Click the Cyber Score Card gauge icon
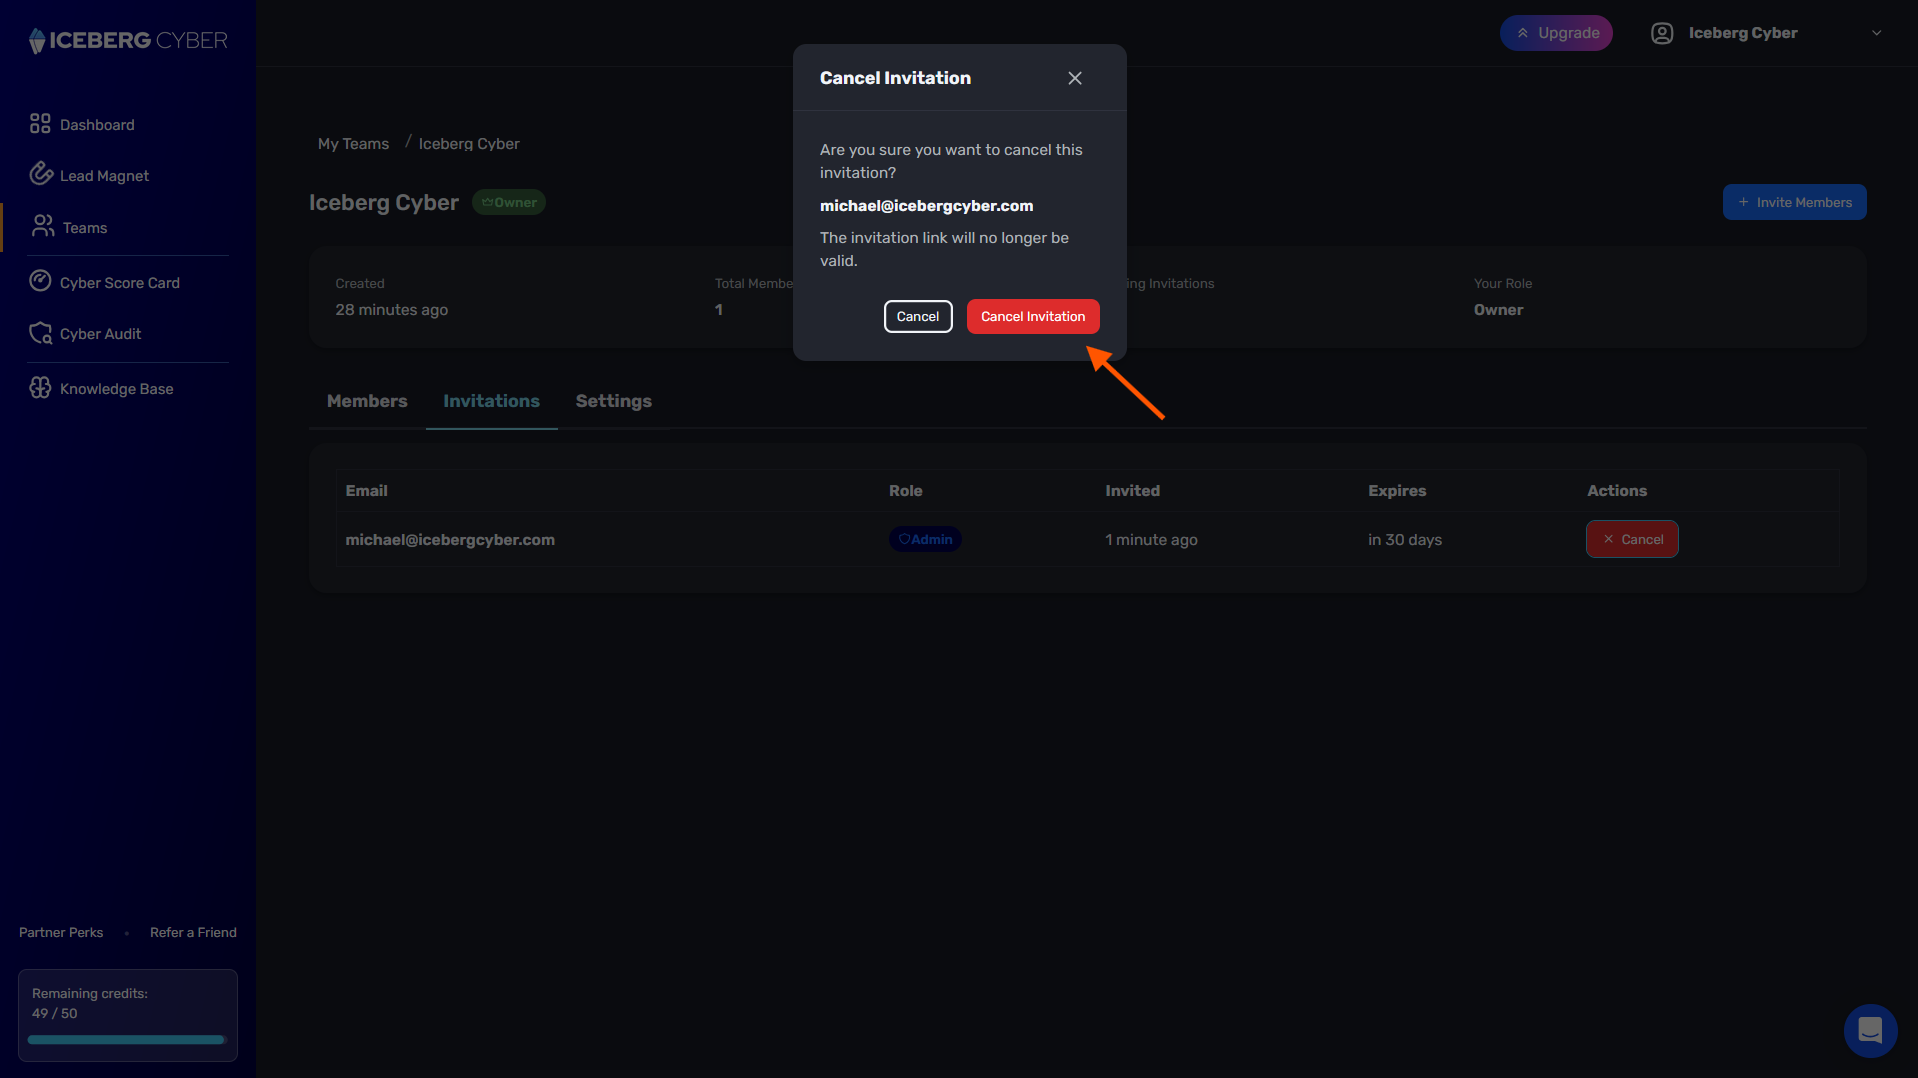 coord(40,281)
